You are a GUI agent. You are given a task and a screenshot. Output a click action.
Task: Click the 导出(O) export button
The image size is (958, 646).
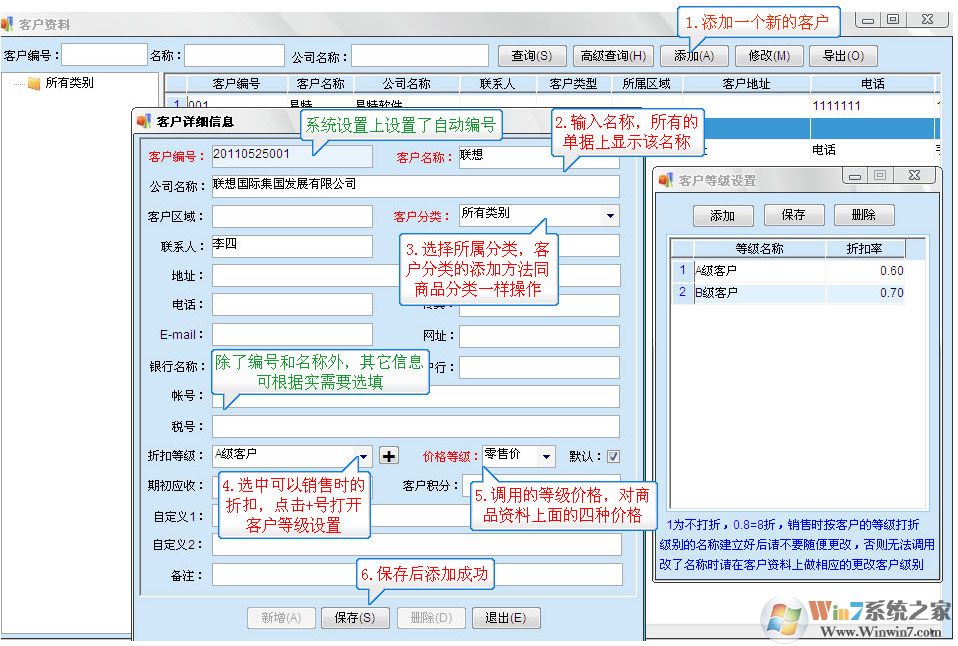pos(843,55)
